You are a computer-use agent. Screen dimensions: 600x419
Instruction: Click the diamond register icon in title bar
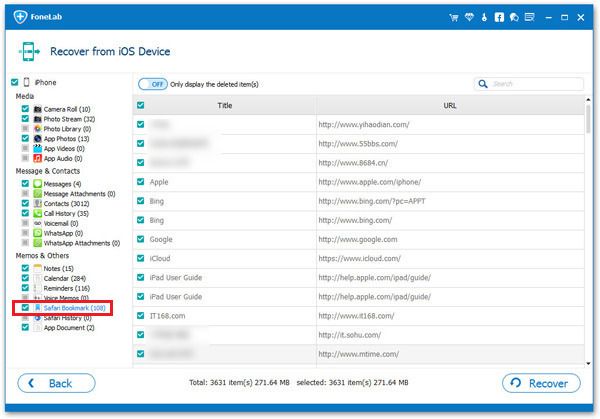point(469,17)
